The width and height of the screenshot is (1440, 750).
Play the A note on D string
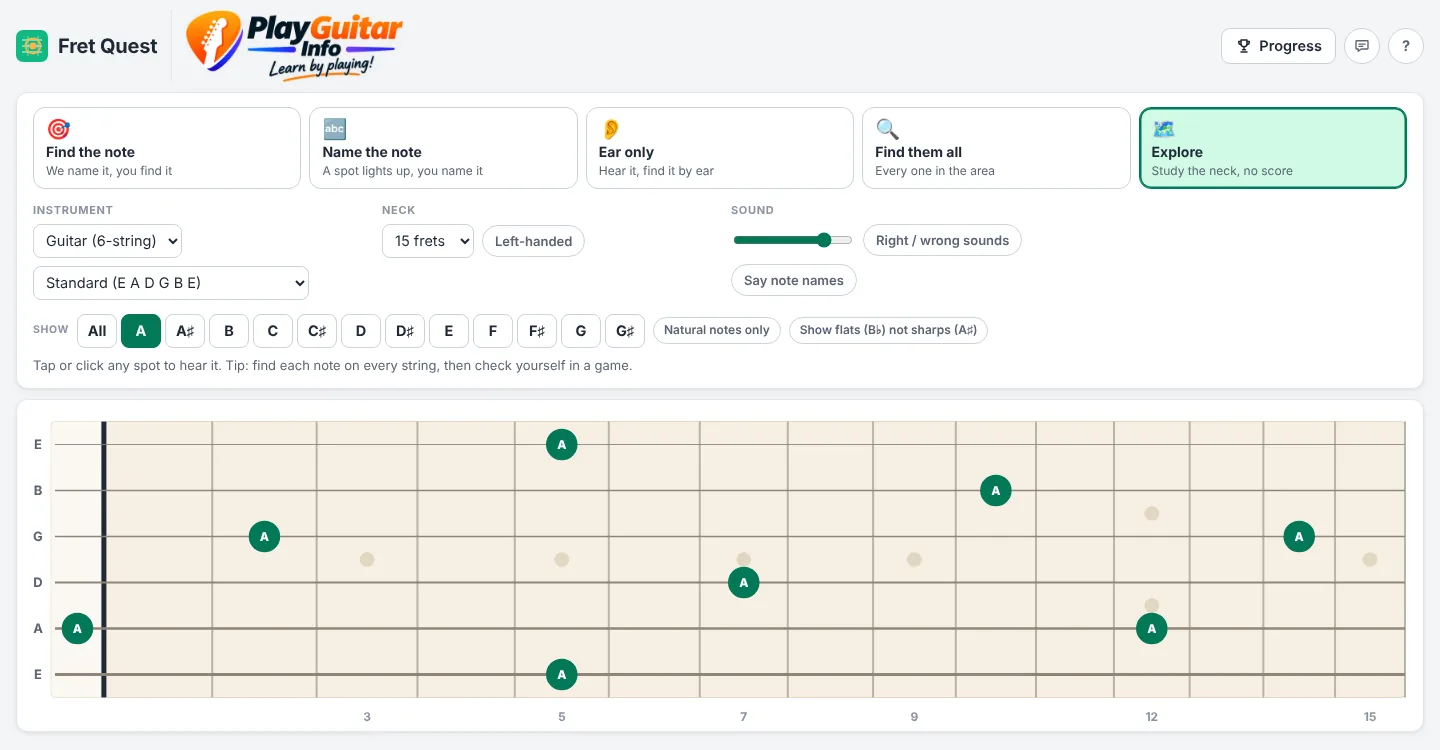743,582
